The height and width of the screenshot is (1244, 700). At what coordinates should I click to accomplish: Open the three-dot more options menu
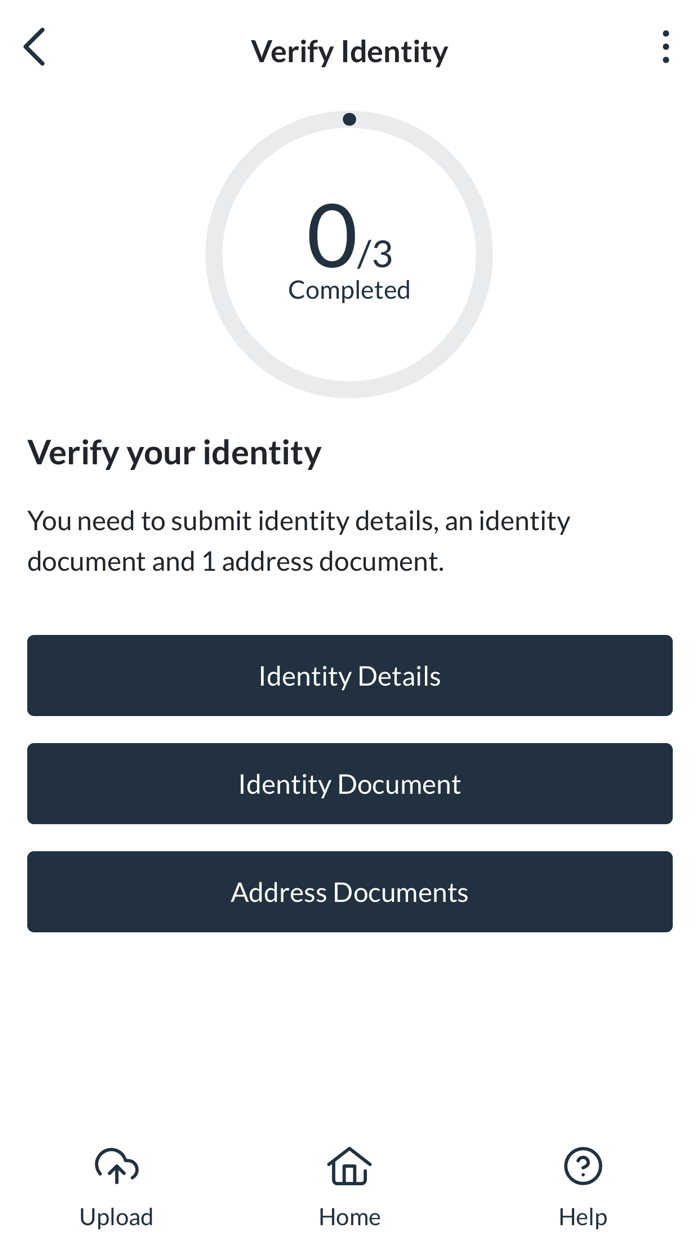[665, 48]
